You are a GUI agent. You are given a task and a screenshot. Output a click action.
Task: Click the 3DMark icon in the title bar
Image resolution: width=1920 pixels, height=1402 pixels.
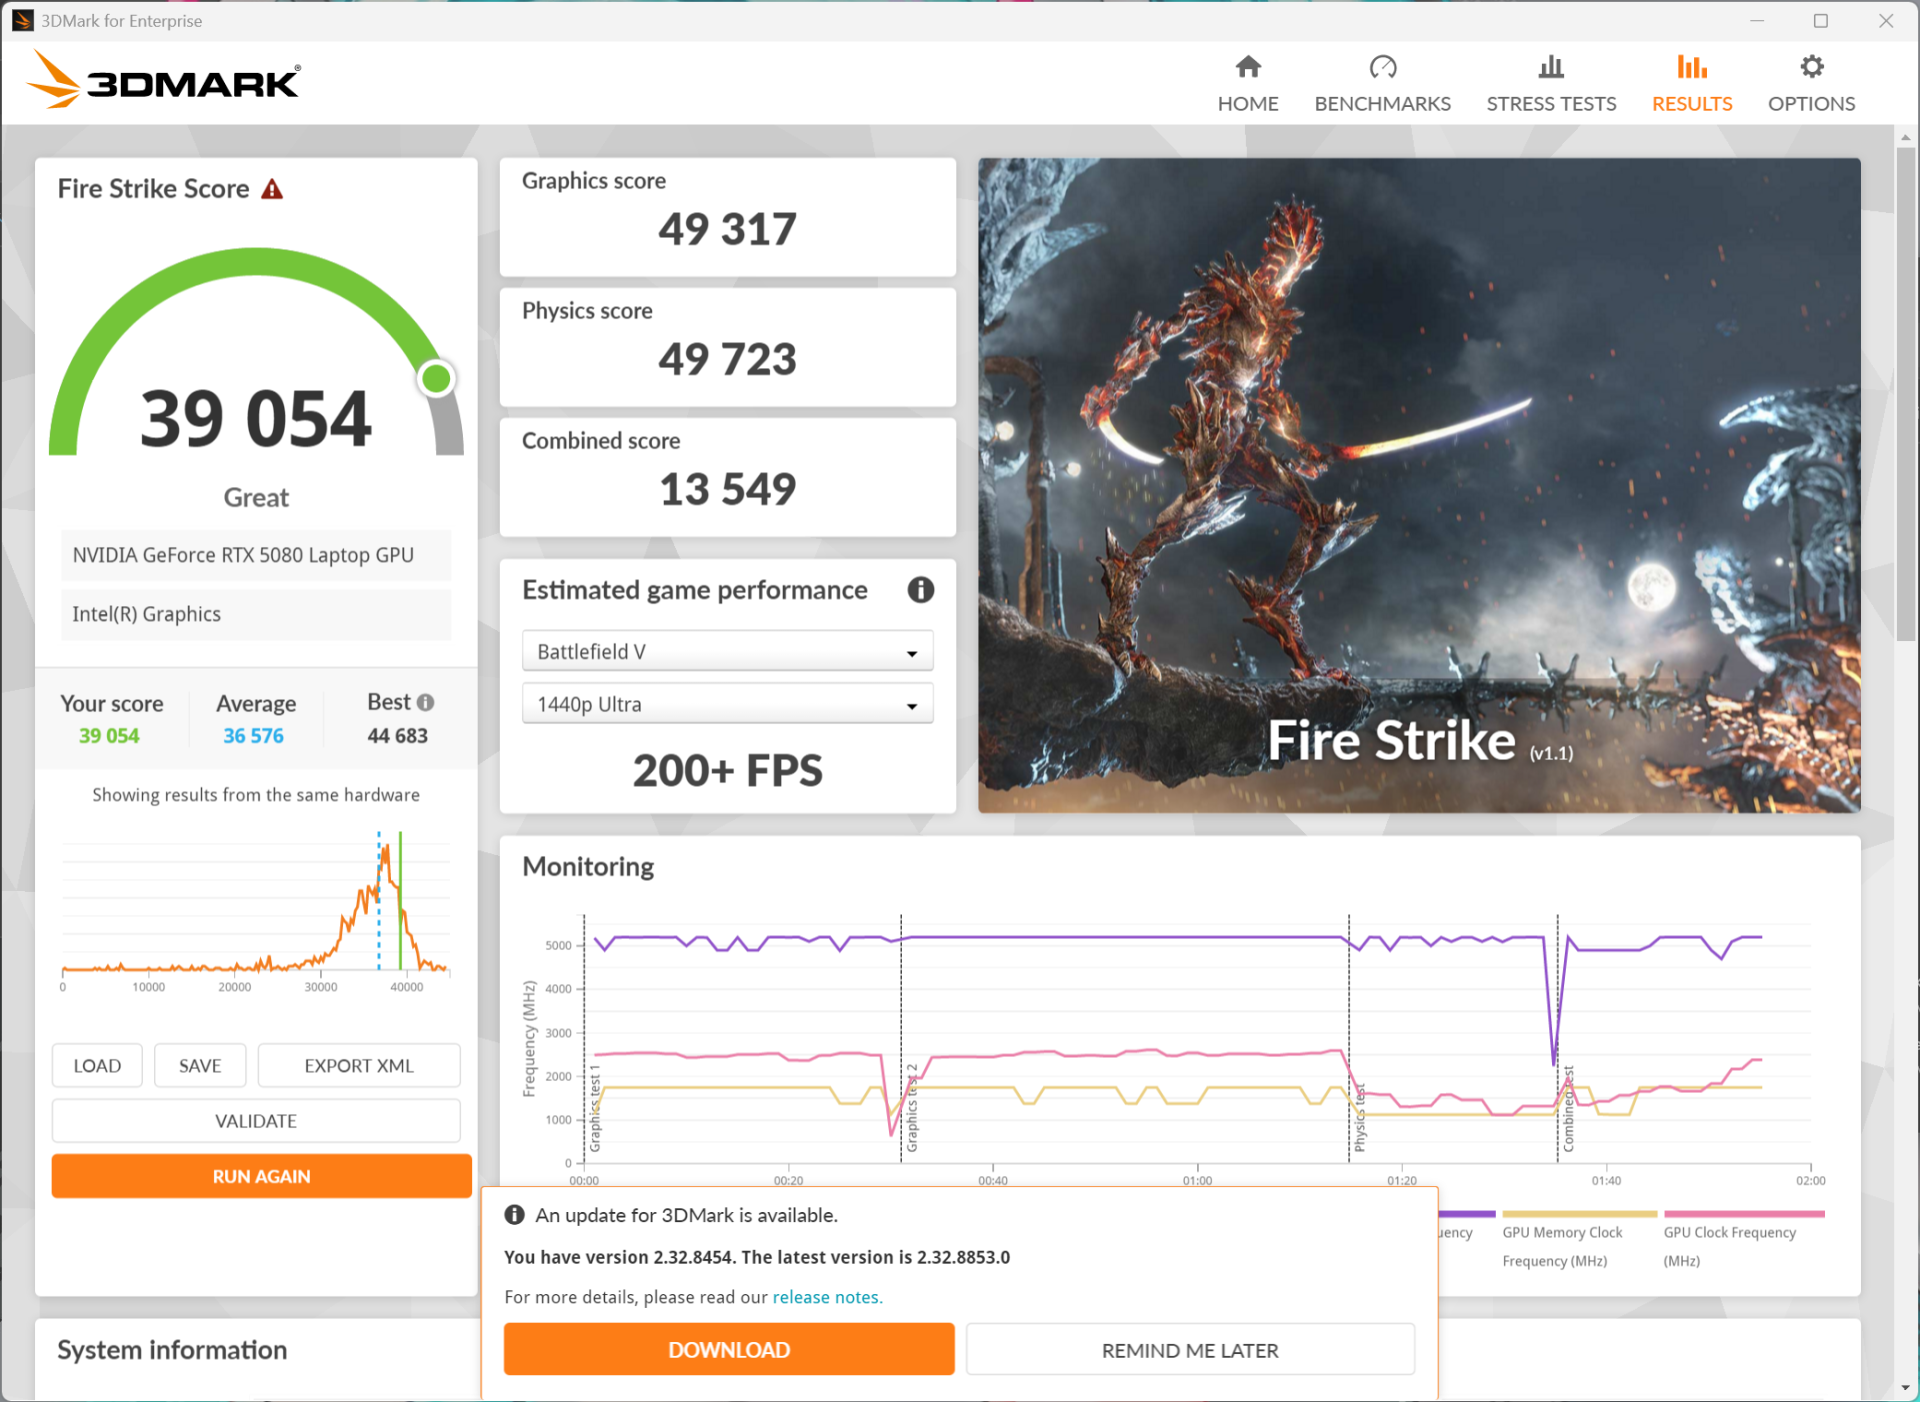(21, 20)
